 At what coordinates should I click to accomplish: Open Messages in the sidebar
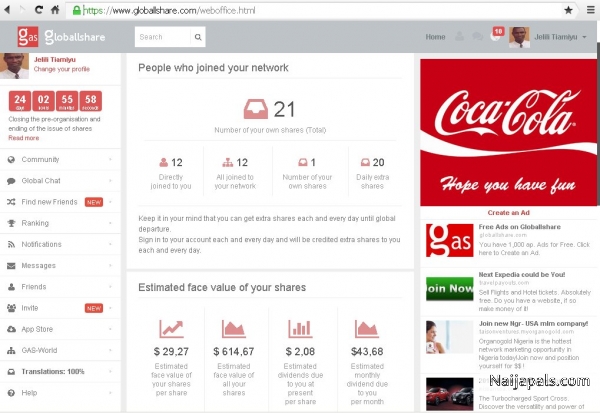60,266
